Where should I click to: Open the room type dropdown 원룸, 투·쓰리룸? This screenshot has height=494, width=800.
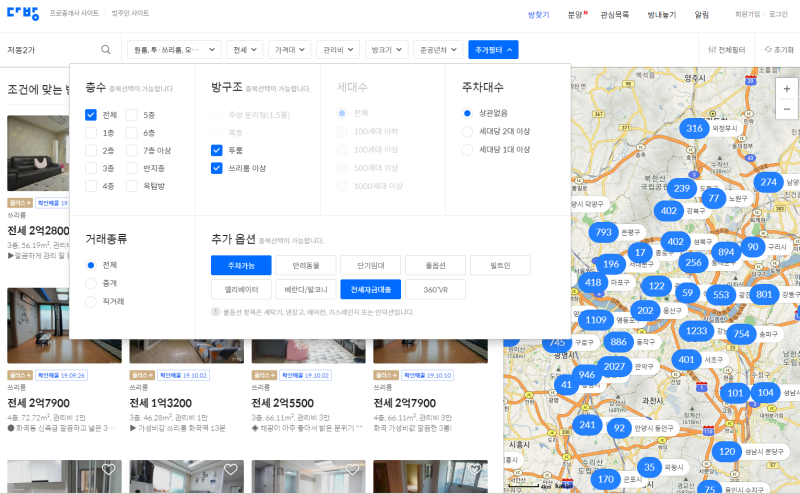pos(174,50)
